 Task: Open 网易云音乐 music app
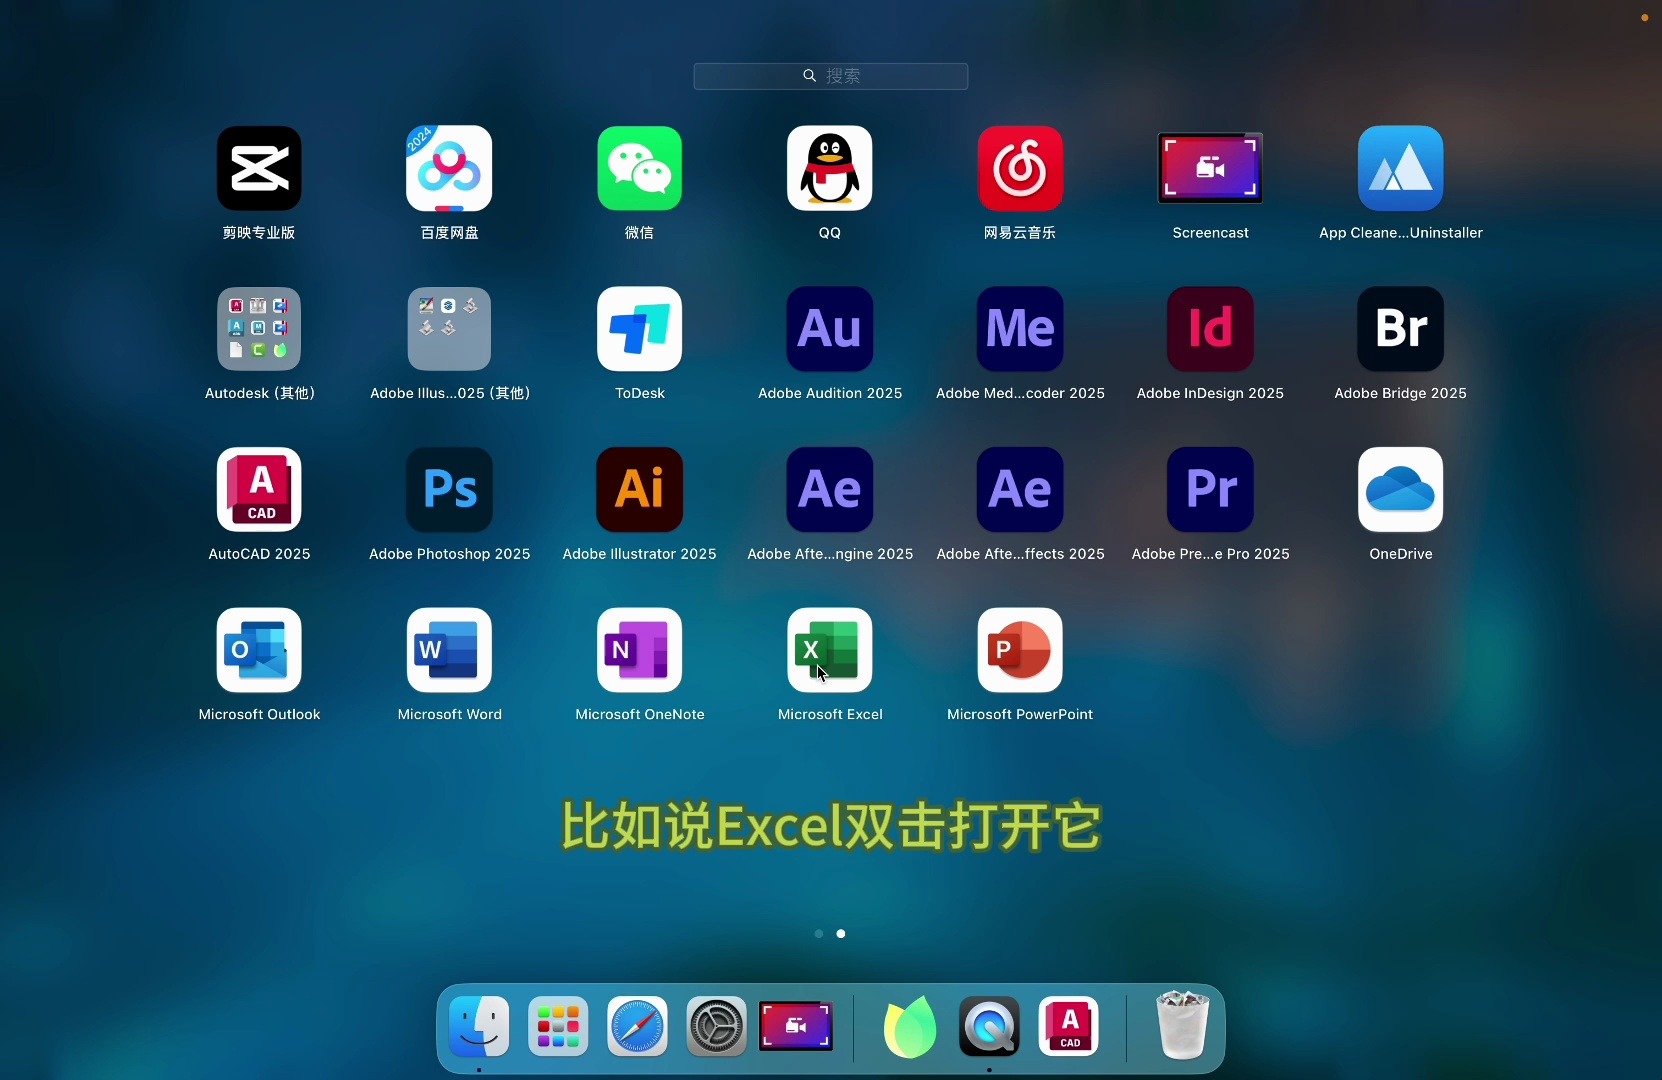[1021, 168]
